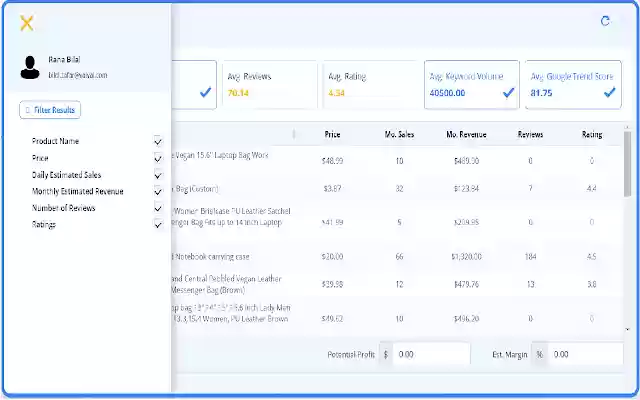Sort by Mo. Revenue column header
Screen dimensions: 640x400
(x=466, y=134)
